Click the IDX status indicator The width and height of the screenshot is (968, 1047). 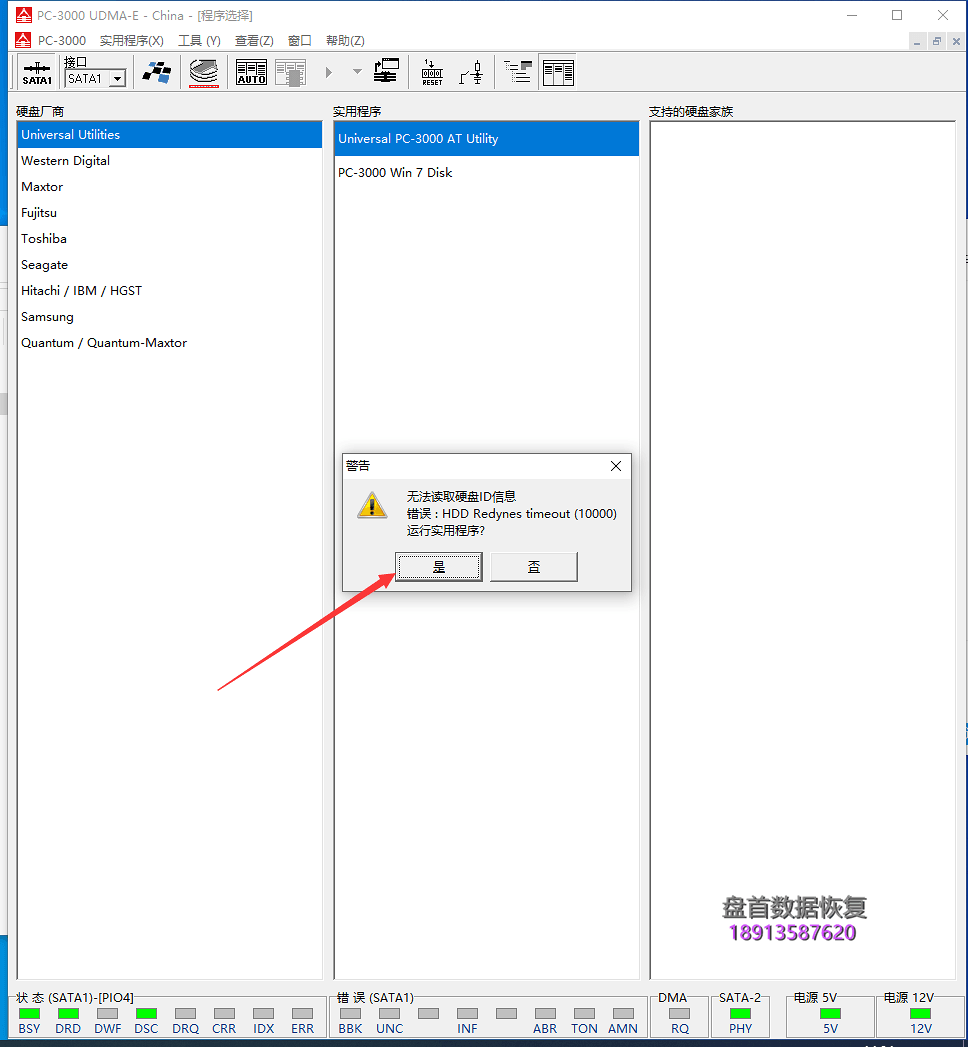(264, 1021)
